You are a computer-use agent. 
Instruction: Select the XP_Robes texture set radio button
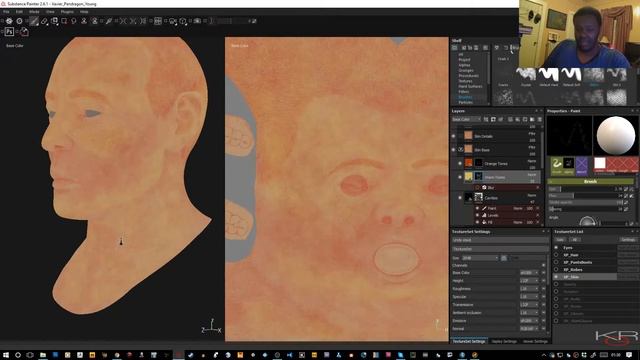pyautogui.click(x=556, y=270)
